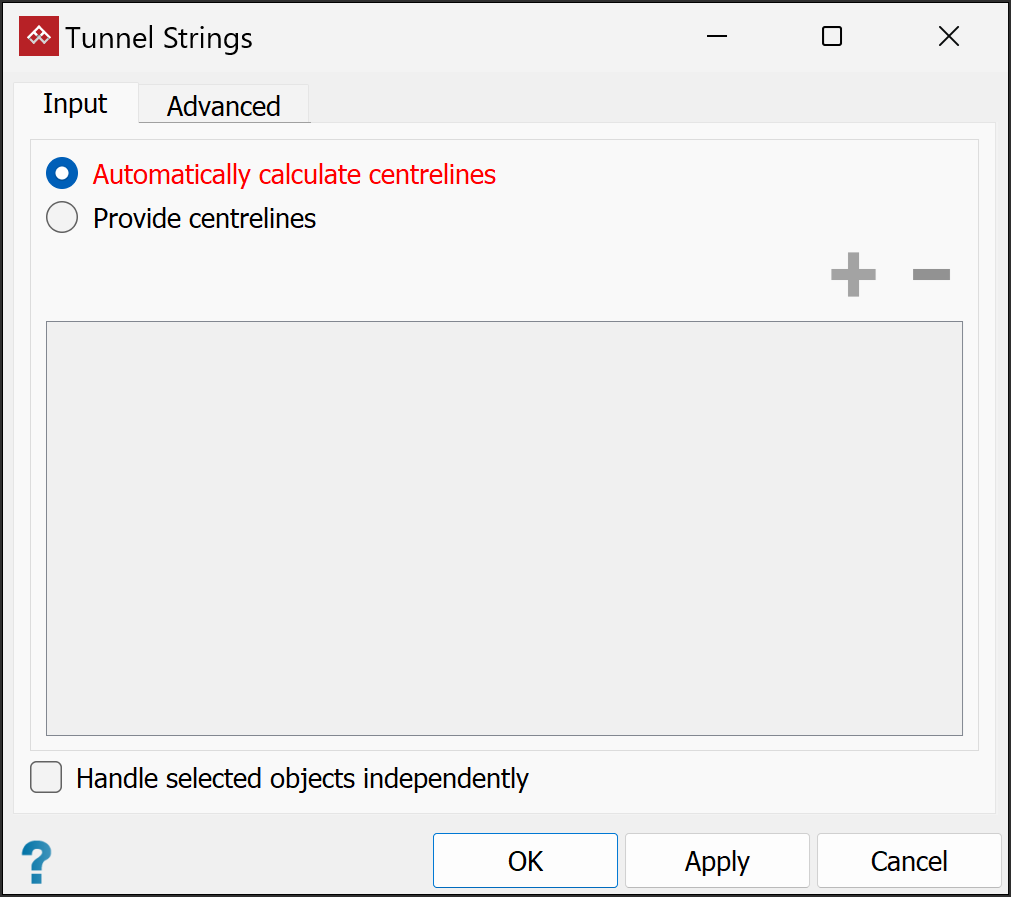Click the Tunnel Strings title bar text

point(159,38)
